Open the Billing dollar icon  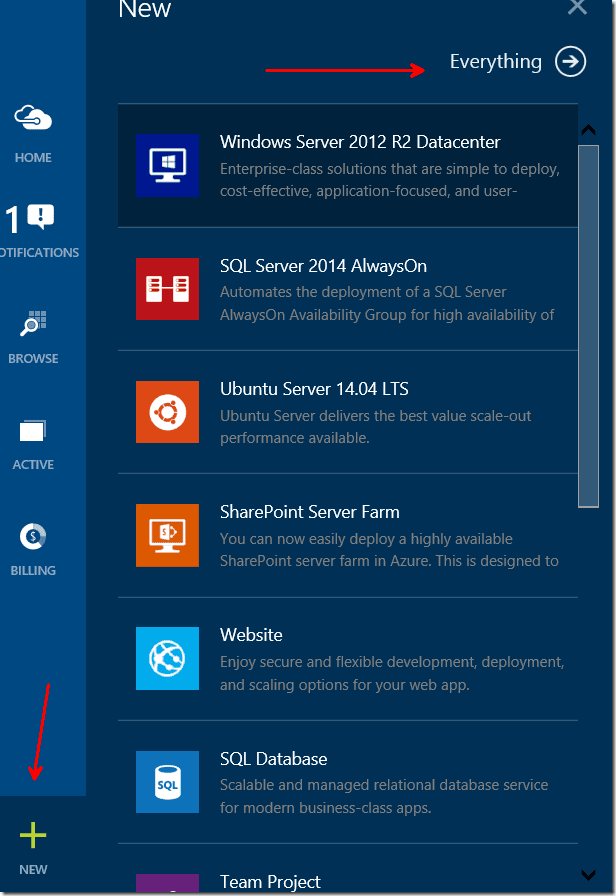pyautogui.click(x=33, y=536)
